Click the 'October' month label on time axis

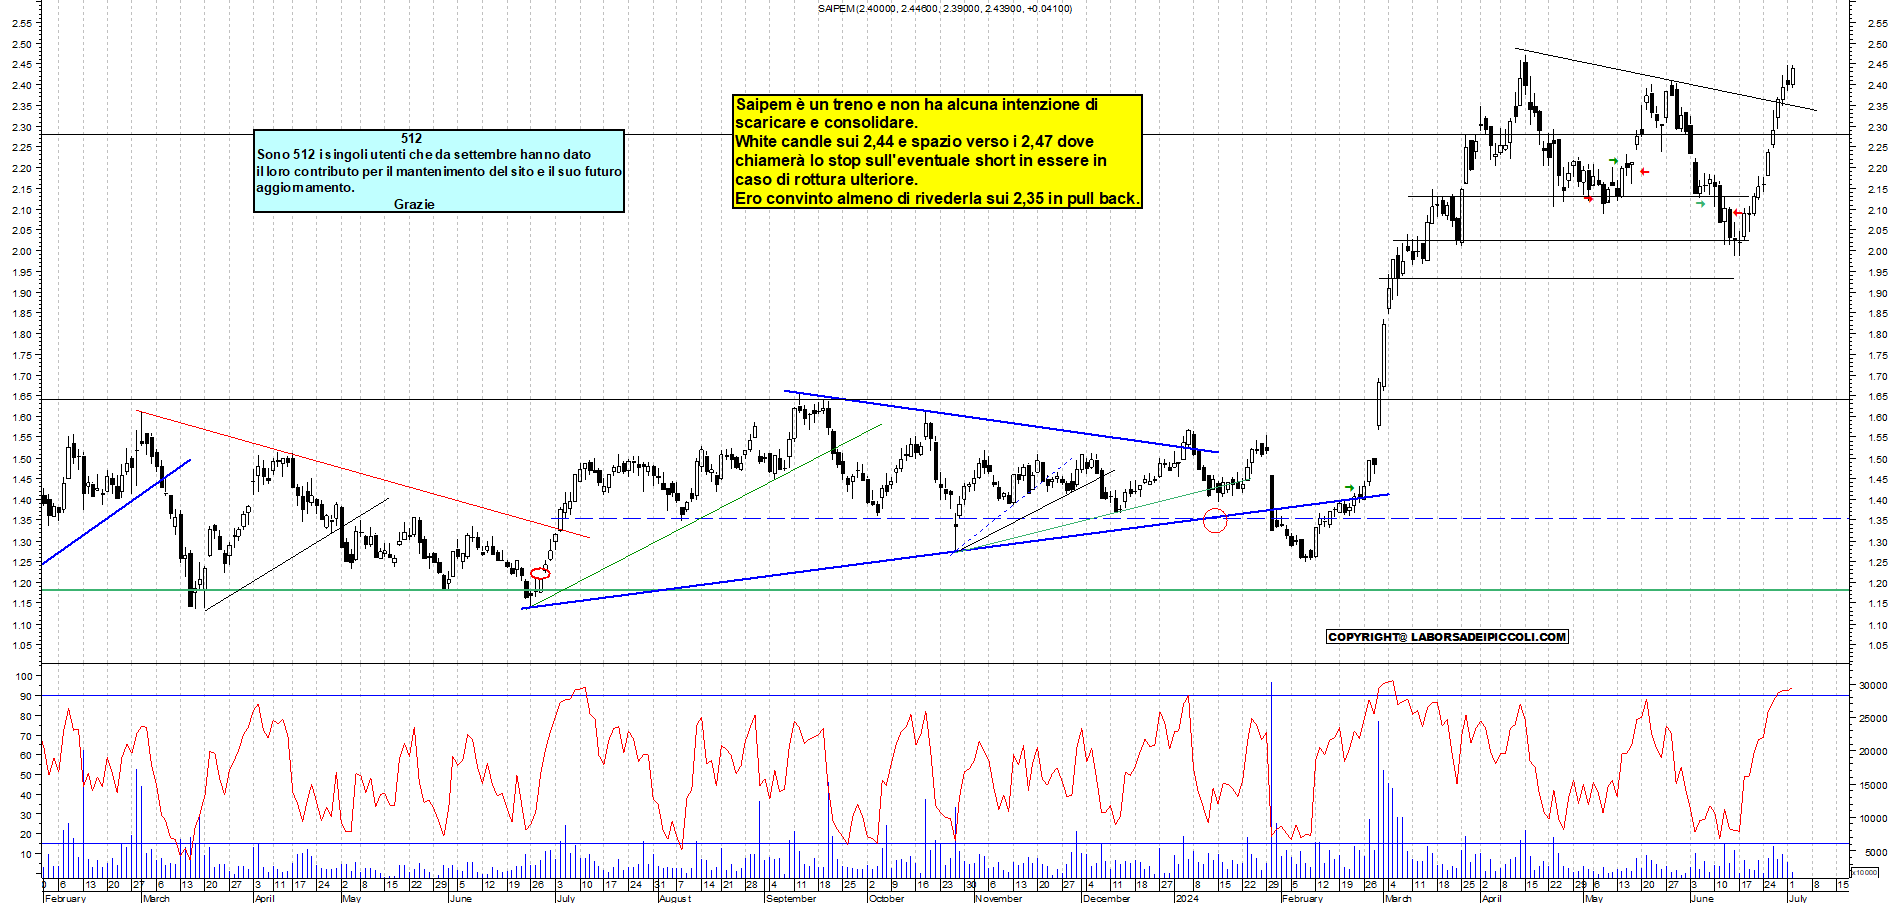tap(887, 898)
